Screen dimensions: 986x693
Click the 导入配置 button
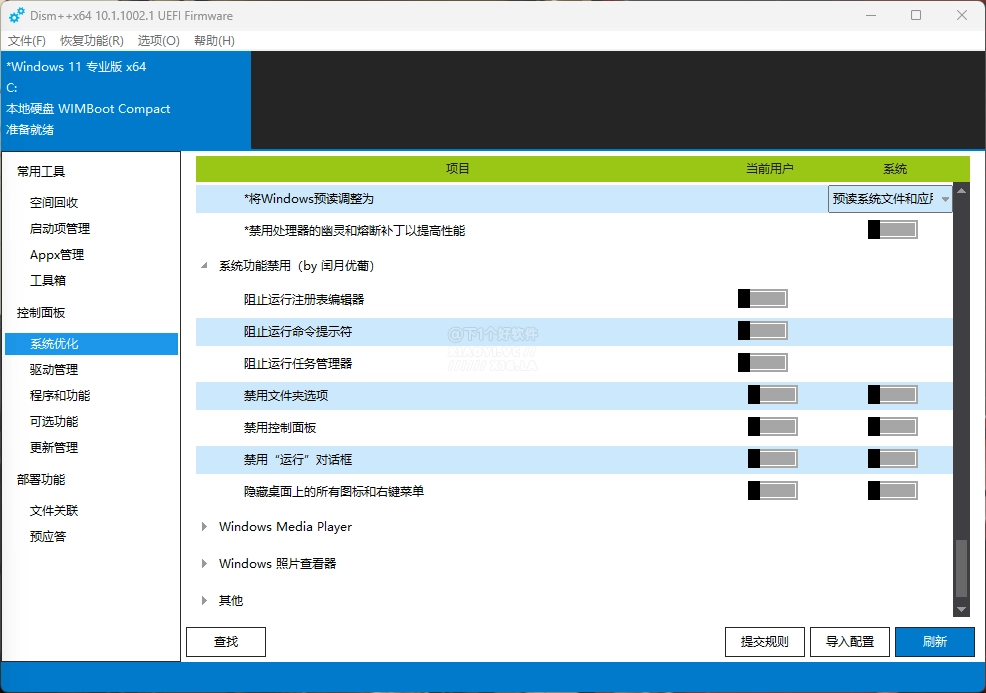click(x=850, y=641)
